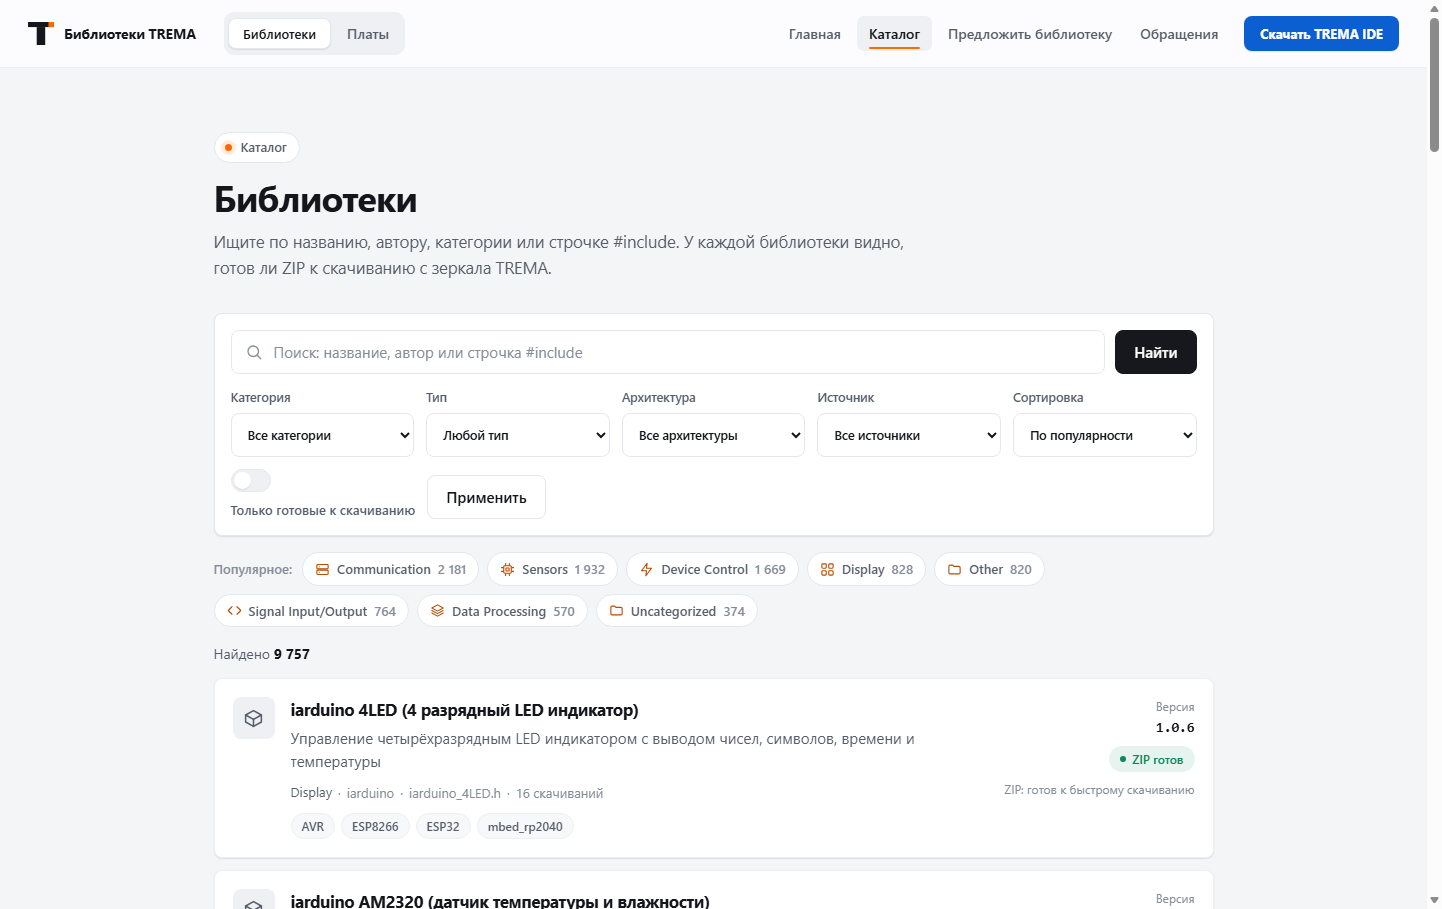Click the Sensors category chip
1442x909 pixels.
[x=552, y=569]
